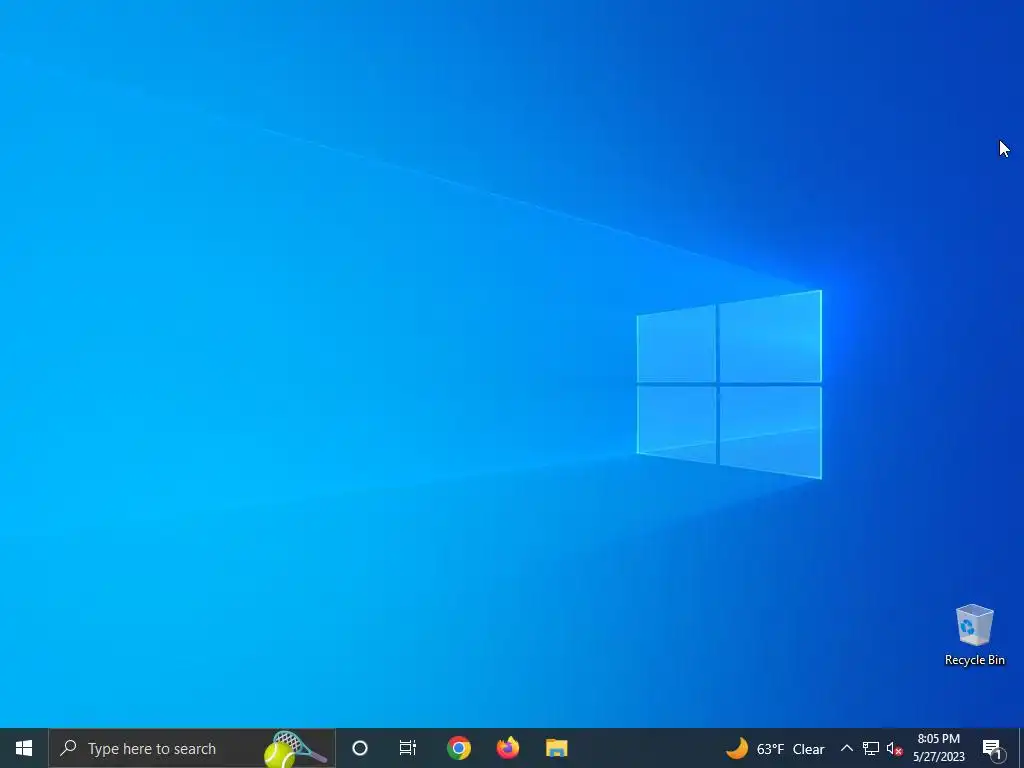1024x768 pixels.
Task: Open the clock showing 8:05 PM
Action: (938, 748)
